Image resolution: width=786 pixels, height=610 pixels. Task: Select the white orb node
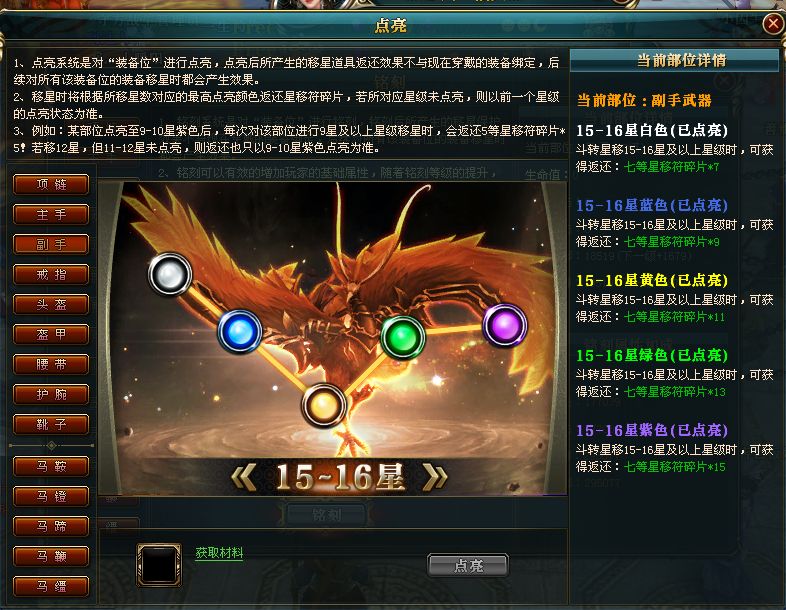[170, 274]
